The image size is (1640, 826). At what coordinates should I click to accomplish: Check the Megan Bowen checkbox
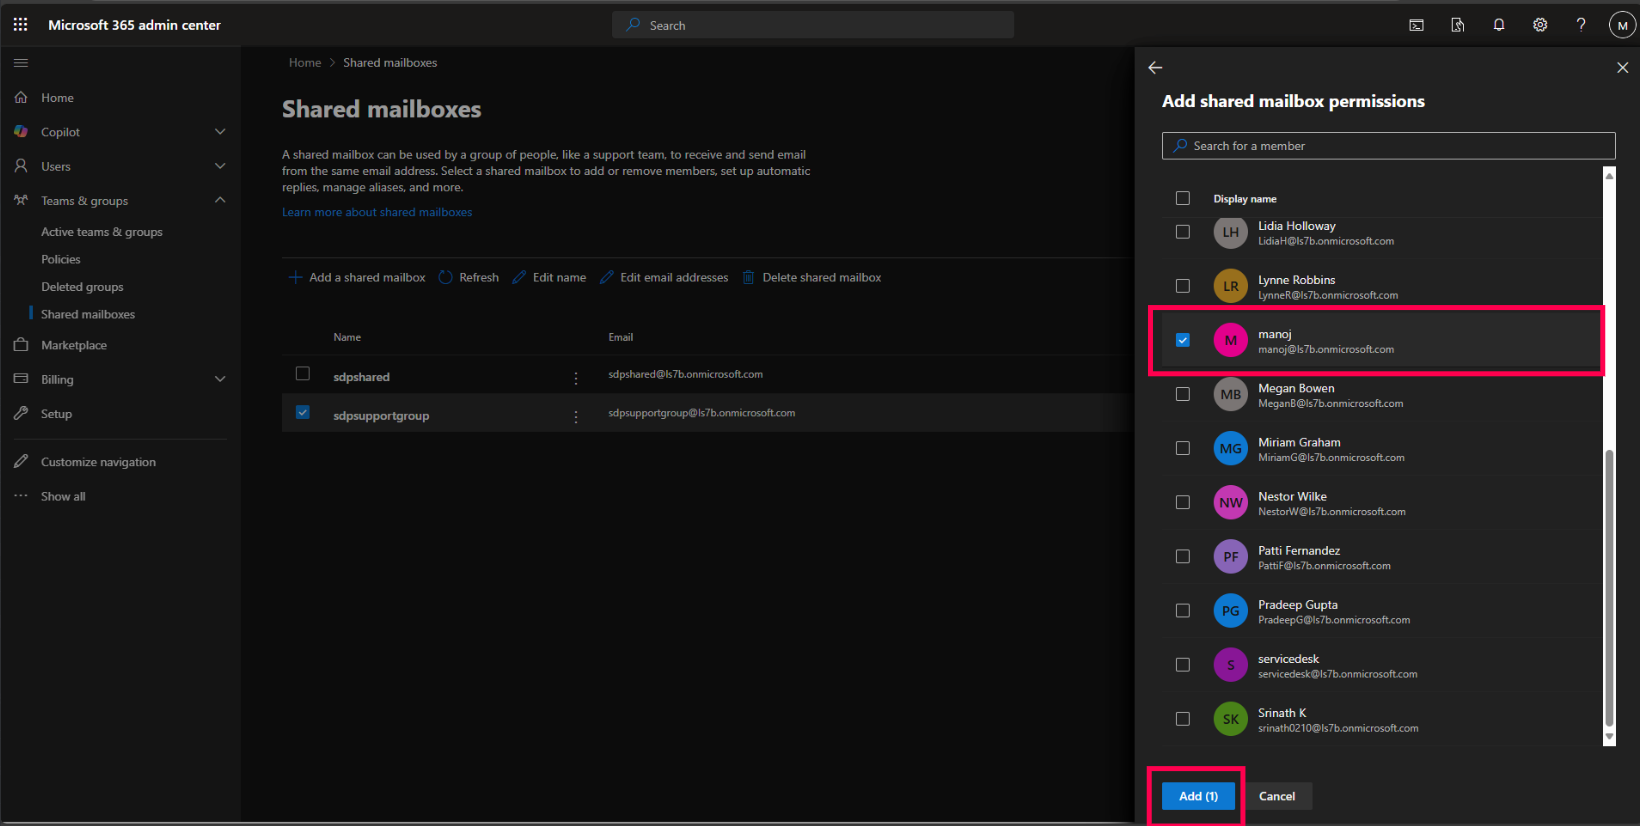[x=1183, y=394]
